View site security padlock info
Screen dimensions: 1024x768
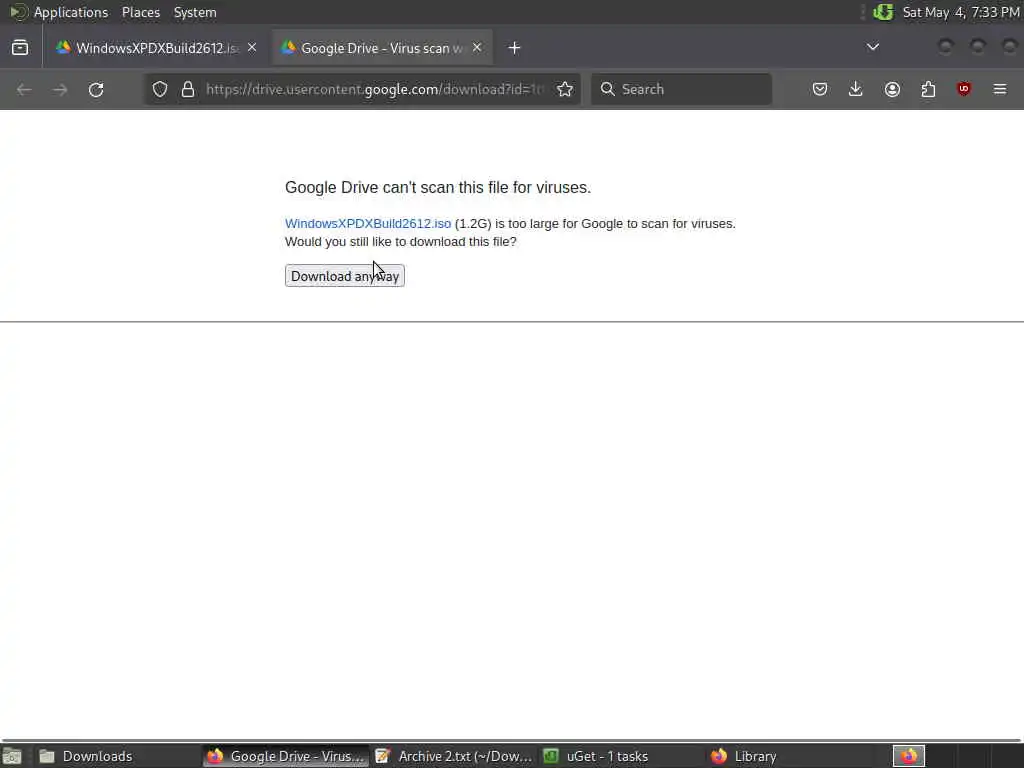(x=188, y=89)
